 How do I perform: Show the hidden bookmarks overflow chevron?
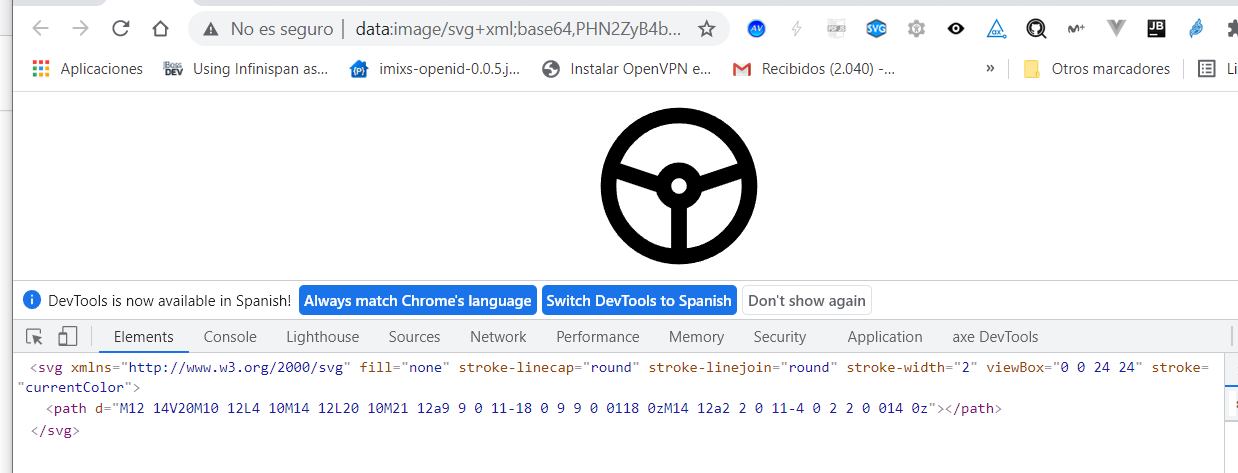coord(990,68)
